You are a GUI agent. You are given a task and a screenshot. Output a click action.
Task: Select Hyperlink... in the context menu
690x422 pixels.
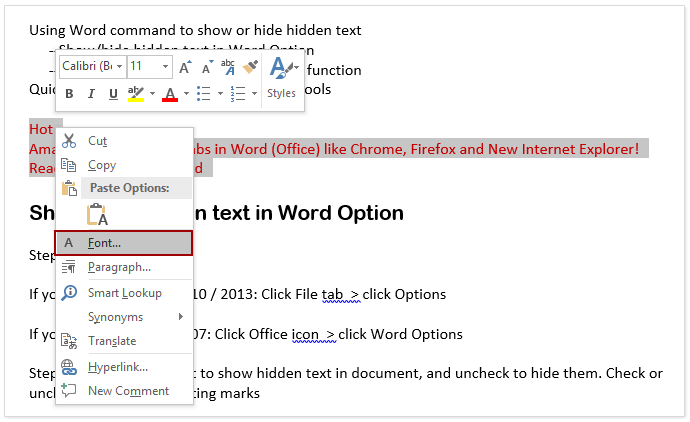coord(117,367)
